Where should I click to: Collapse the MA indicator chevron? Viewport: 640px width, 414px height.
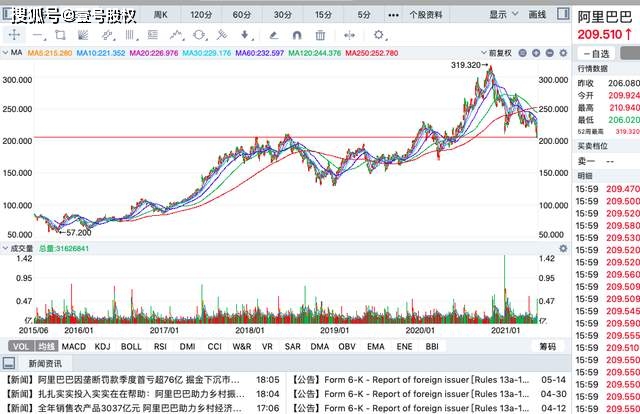(x=5, y=53)
